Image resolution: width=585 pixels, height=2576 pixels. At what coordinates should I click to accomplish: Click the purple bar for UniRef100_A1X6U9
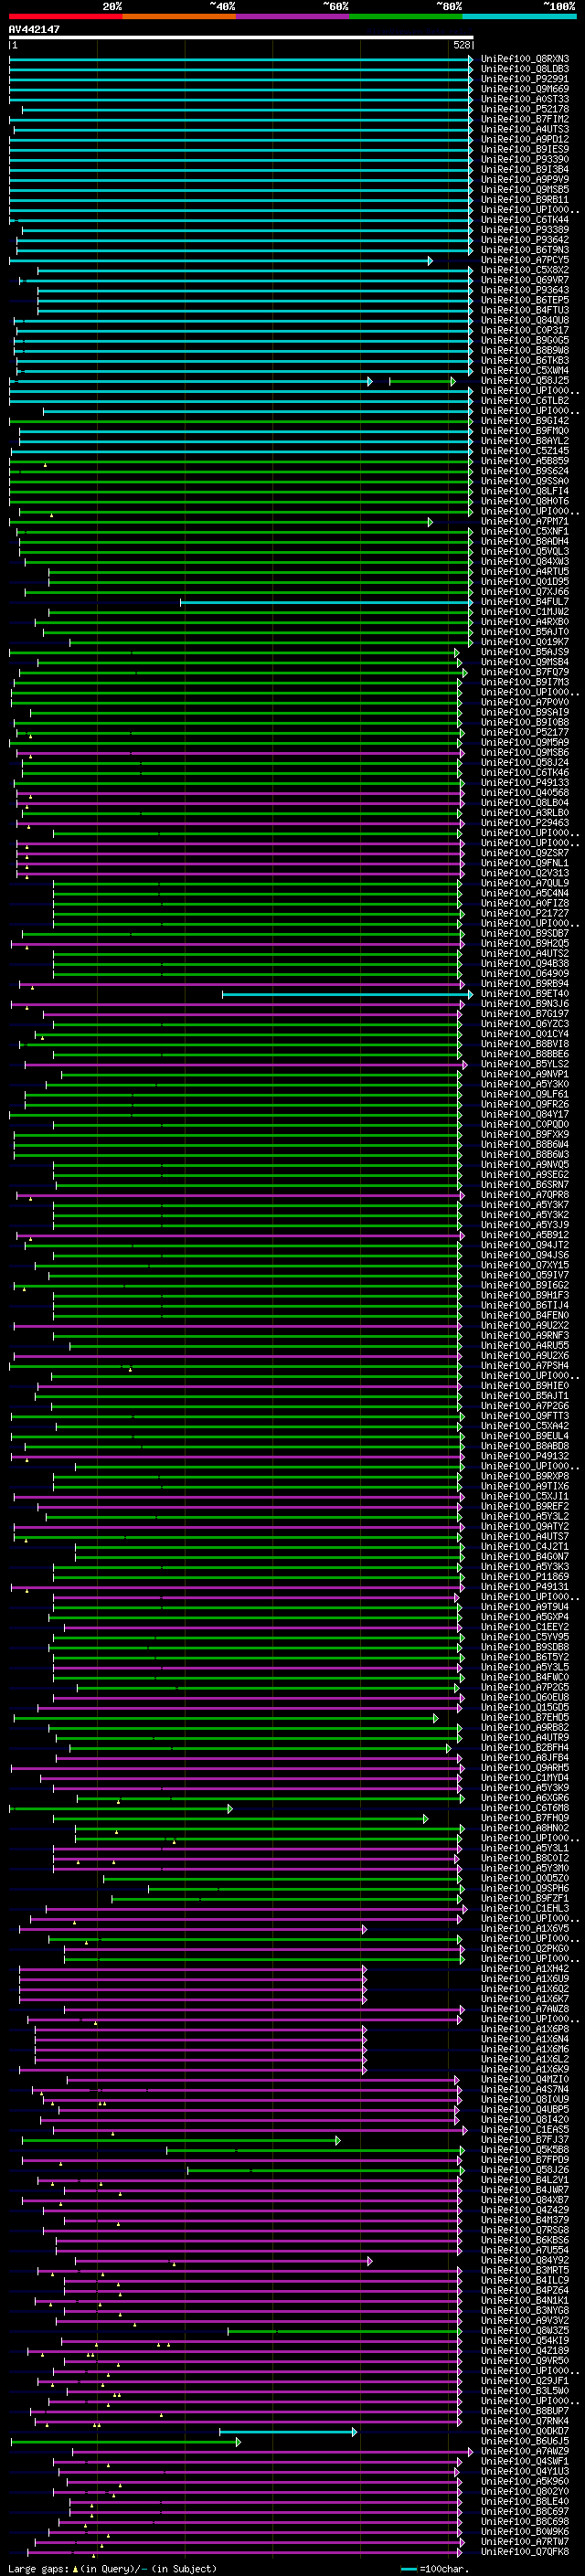[x=193, y=1978]
